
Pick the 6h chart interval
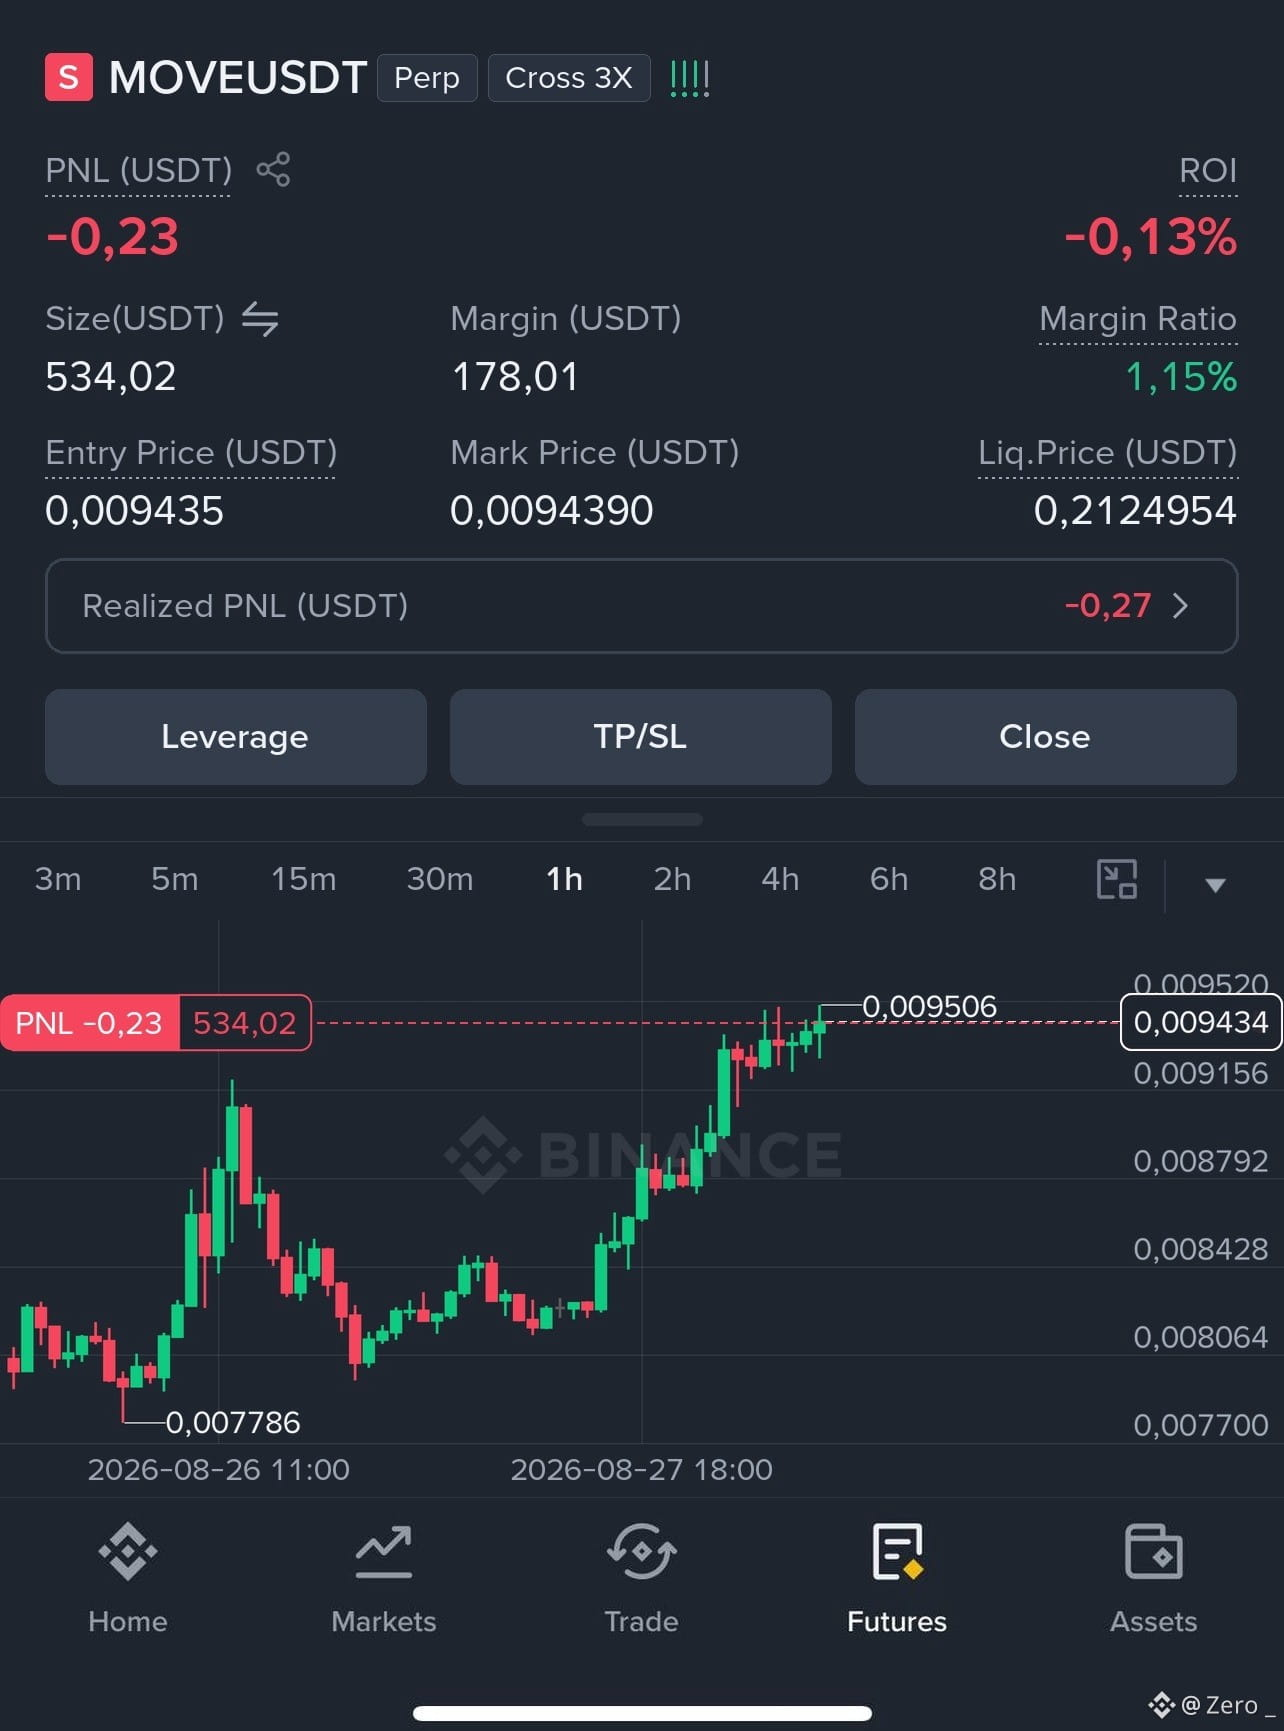point(889,879)
